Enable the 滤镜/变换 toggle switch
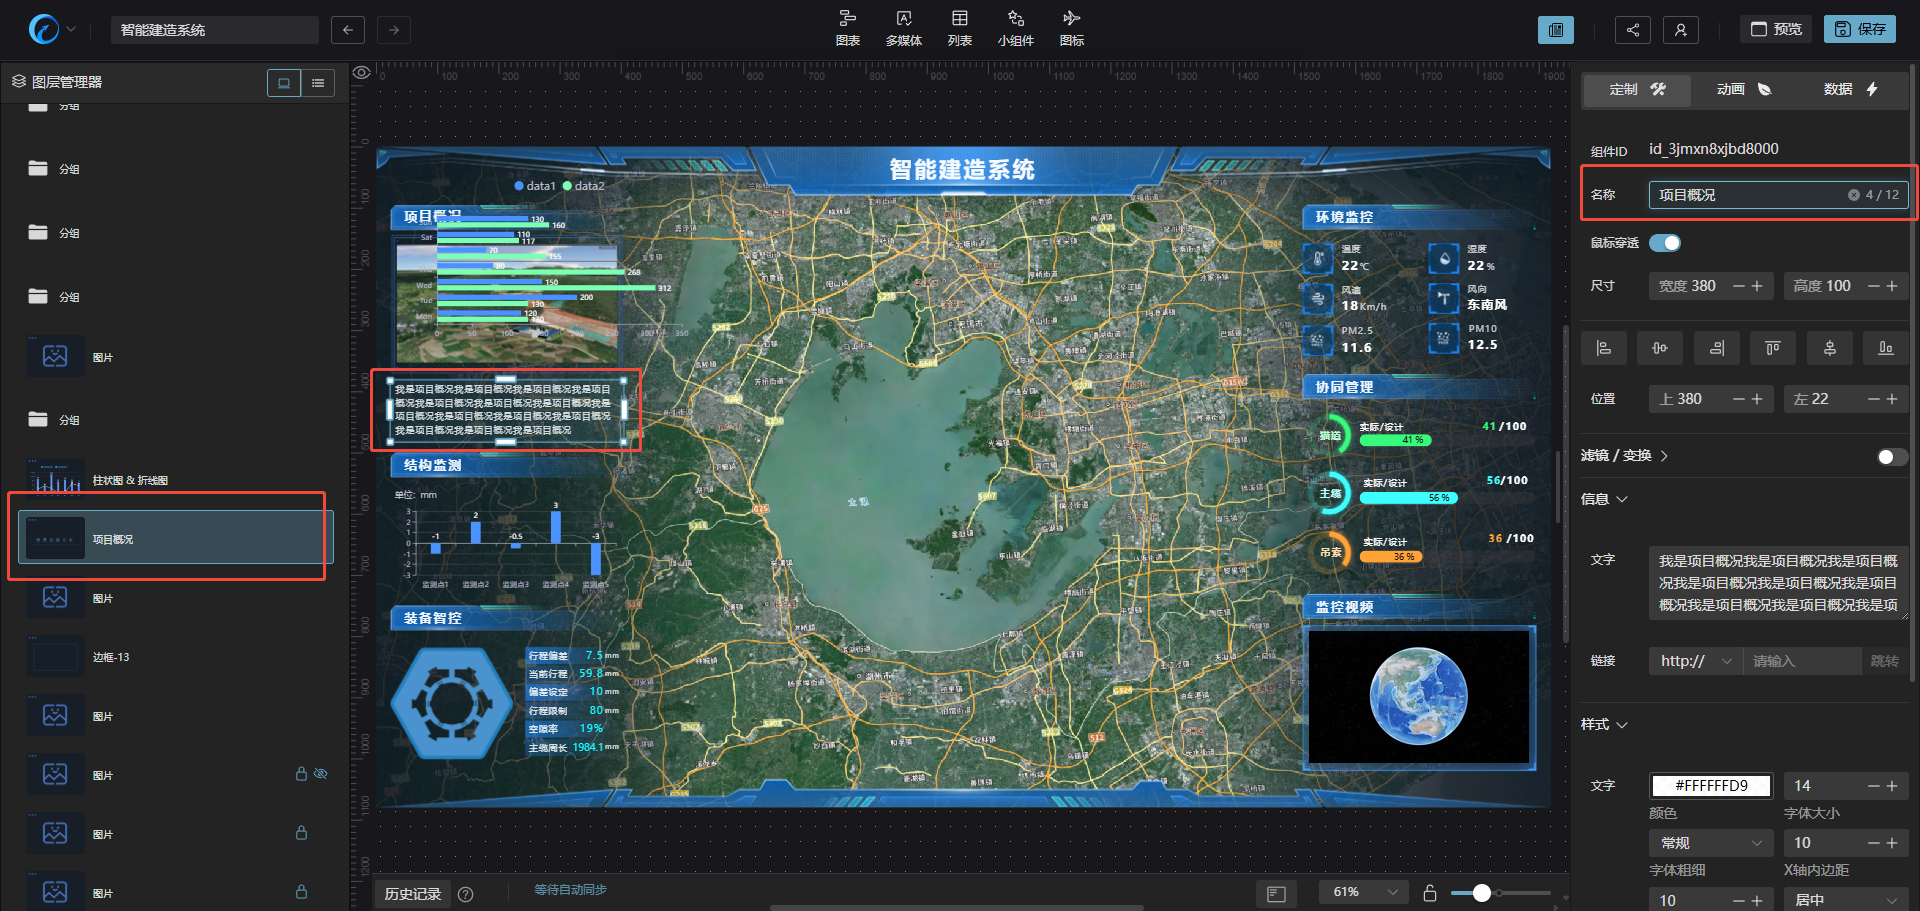1920x911 pixels. pyautogui.click(x=1891, y=457)
